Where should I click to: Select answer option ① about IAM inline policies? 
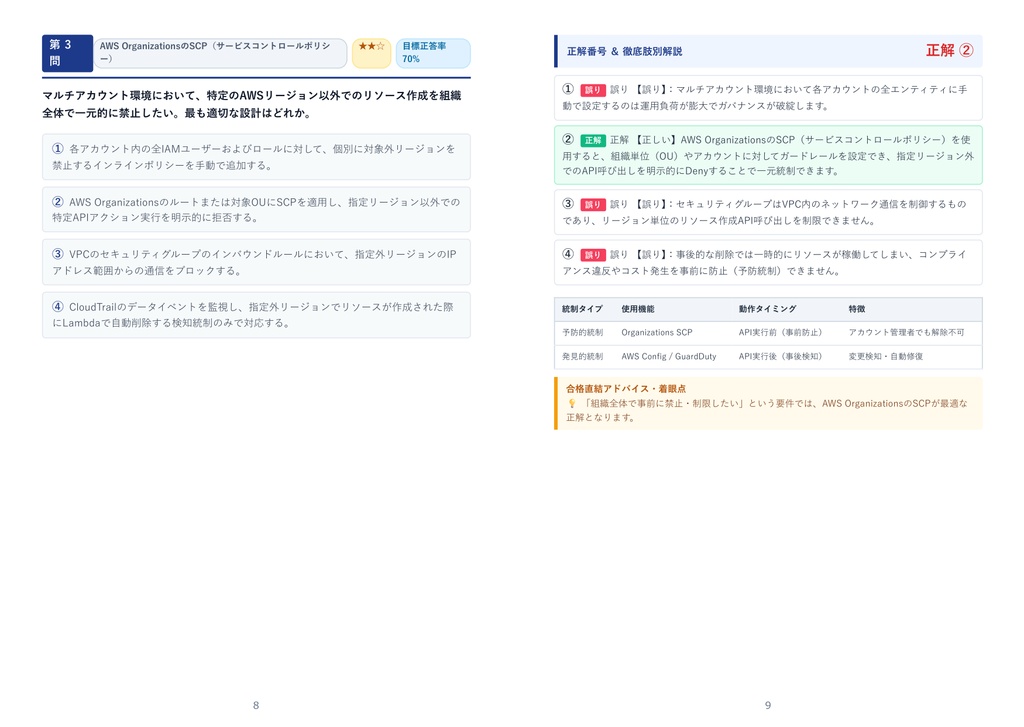(256, 157)
